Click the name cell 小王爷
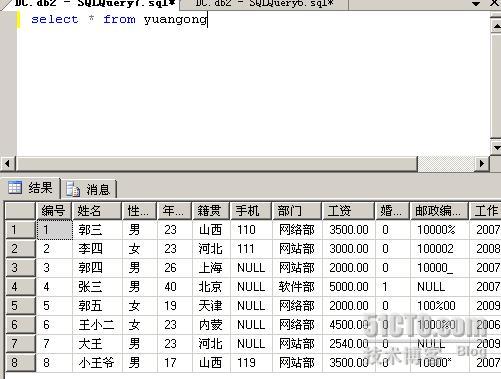The width and height of the screenshot is (501, 379). [x=97, y=363]
